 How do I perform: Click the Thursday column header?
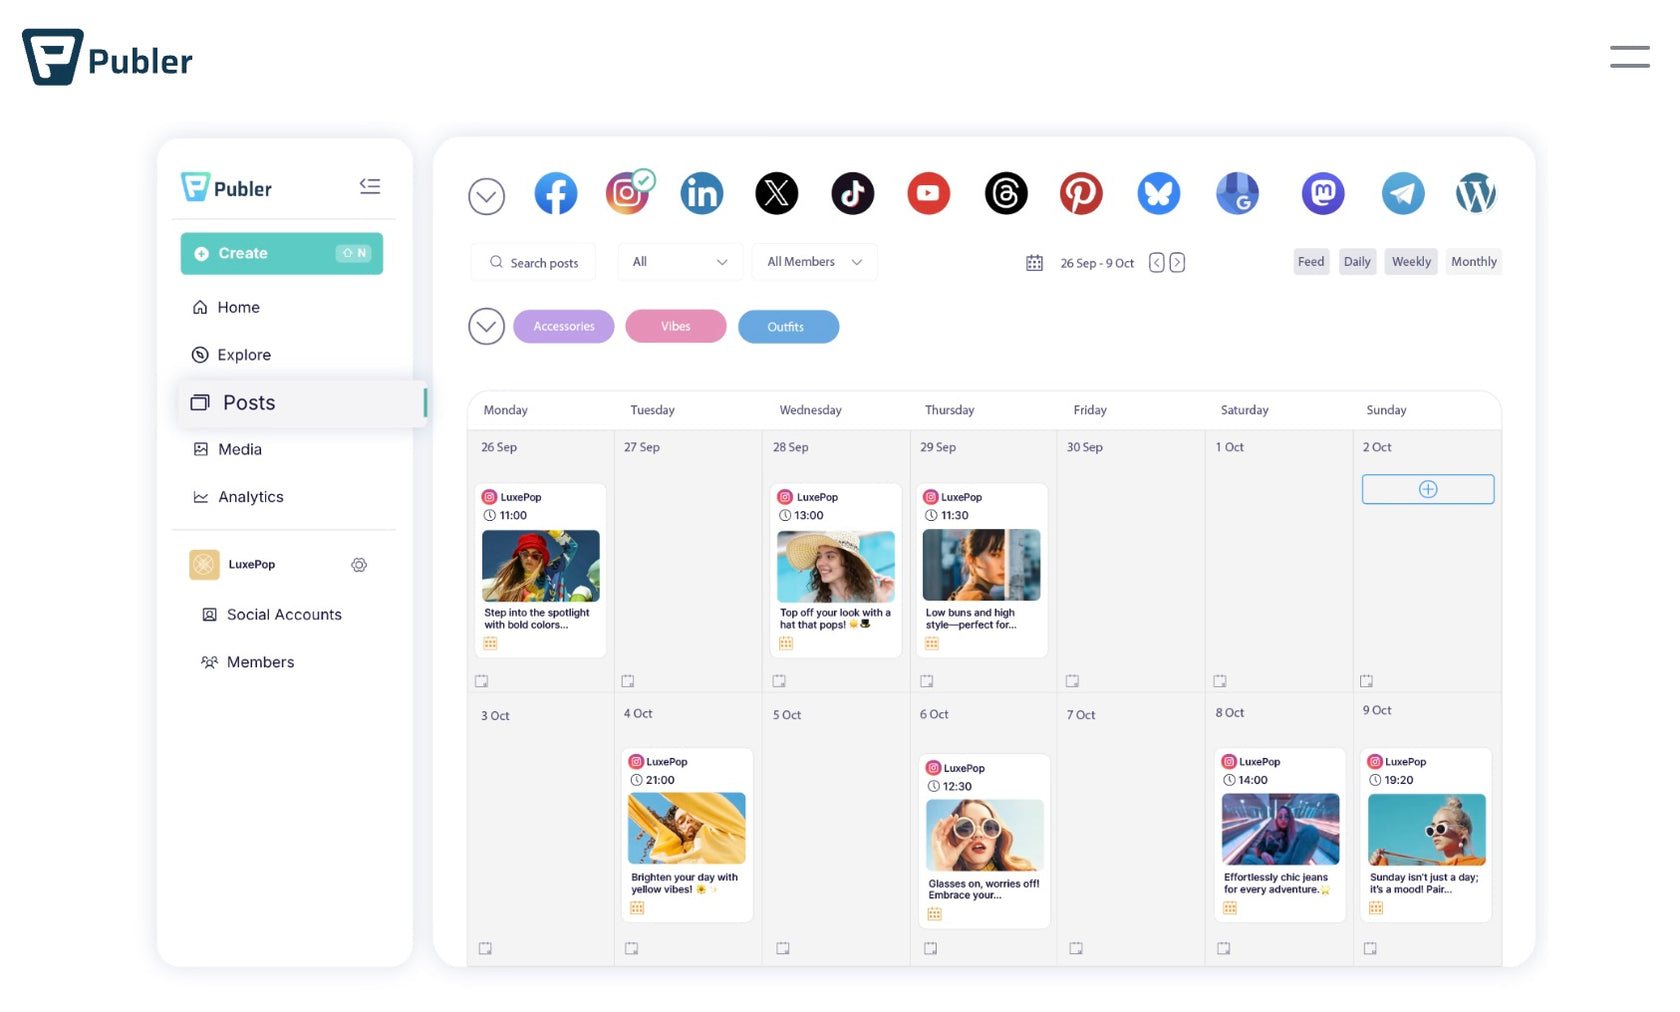949,410
